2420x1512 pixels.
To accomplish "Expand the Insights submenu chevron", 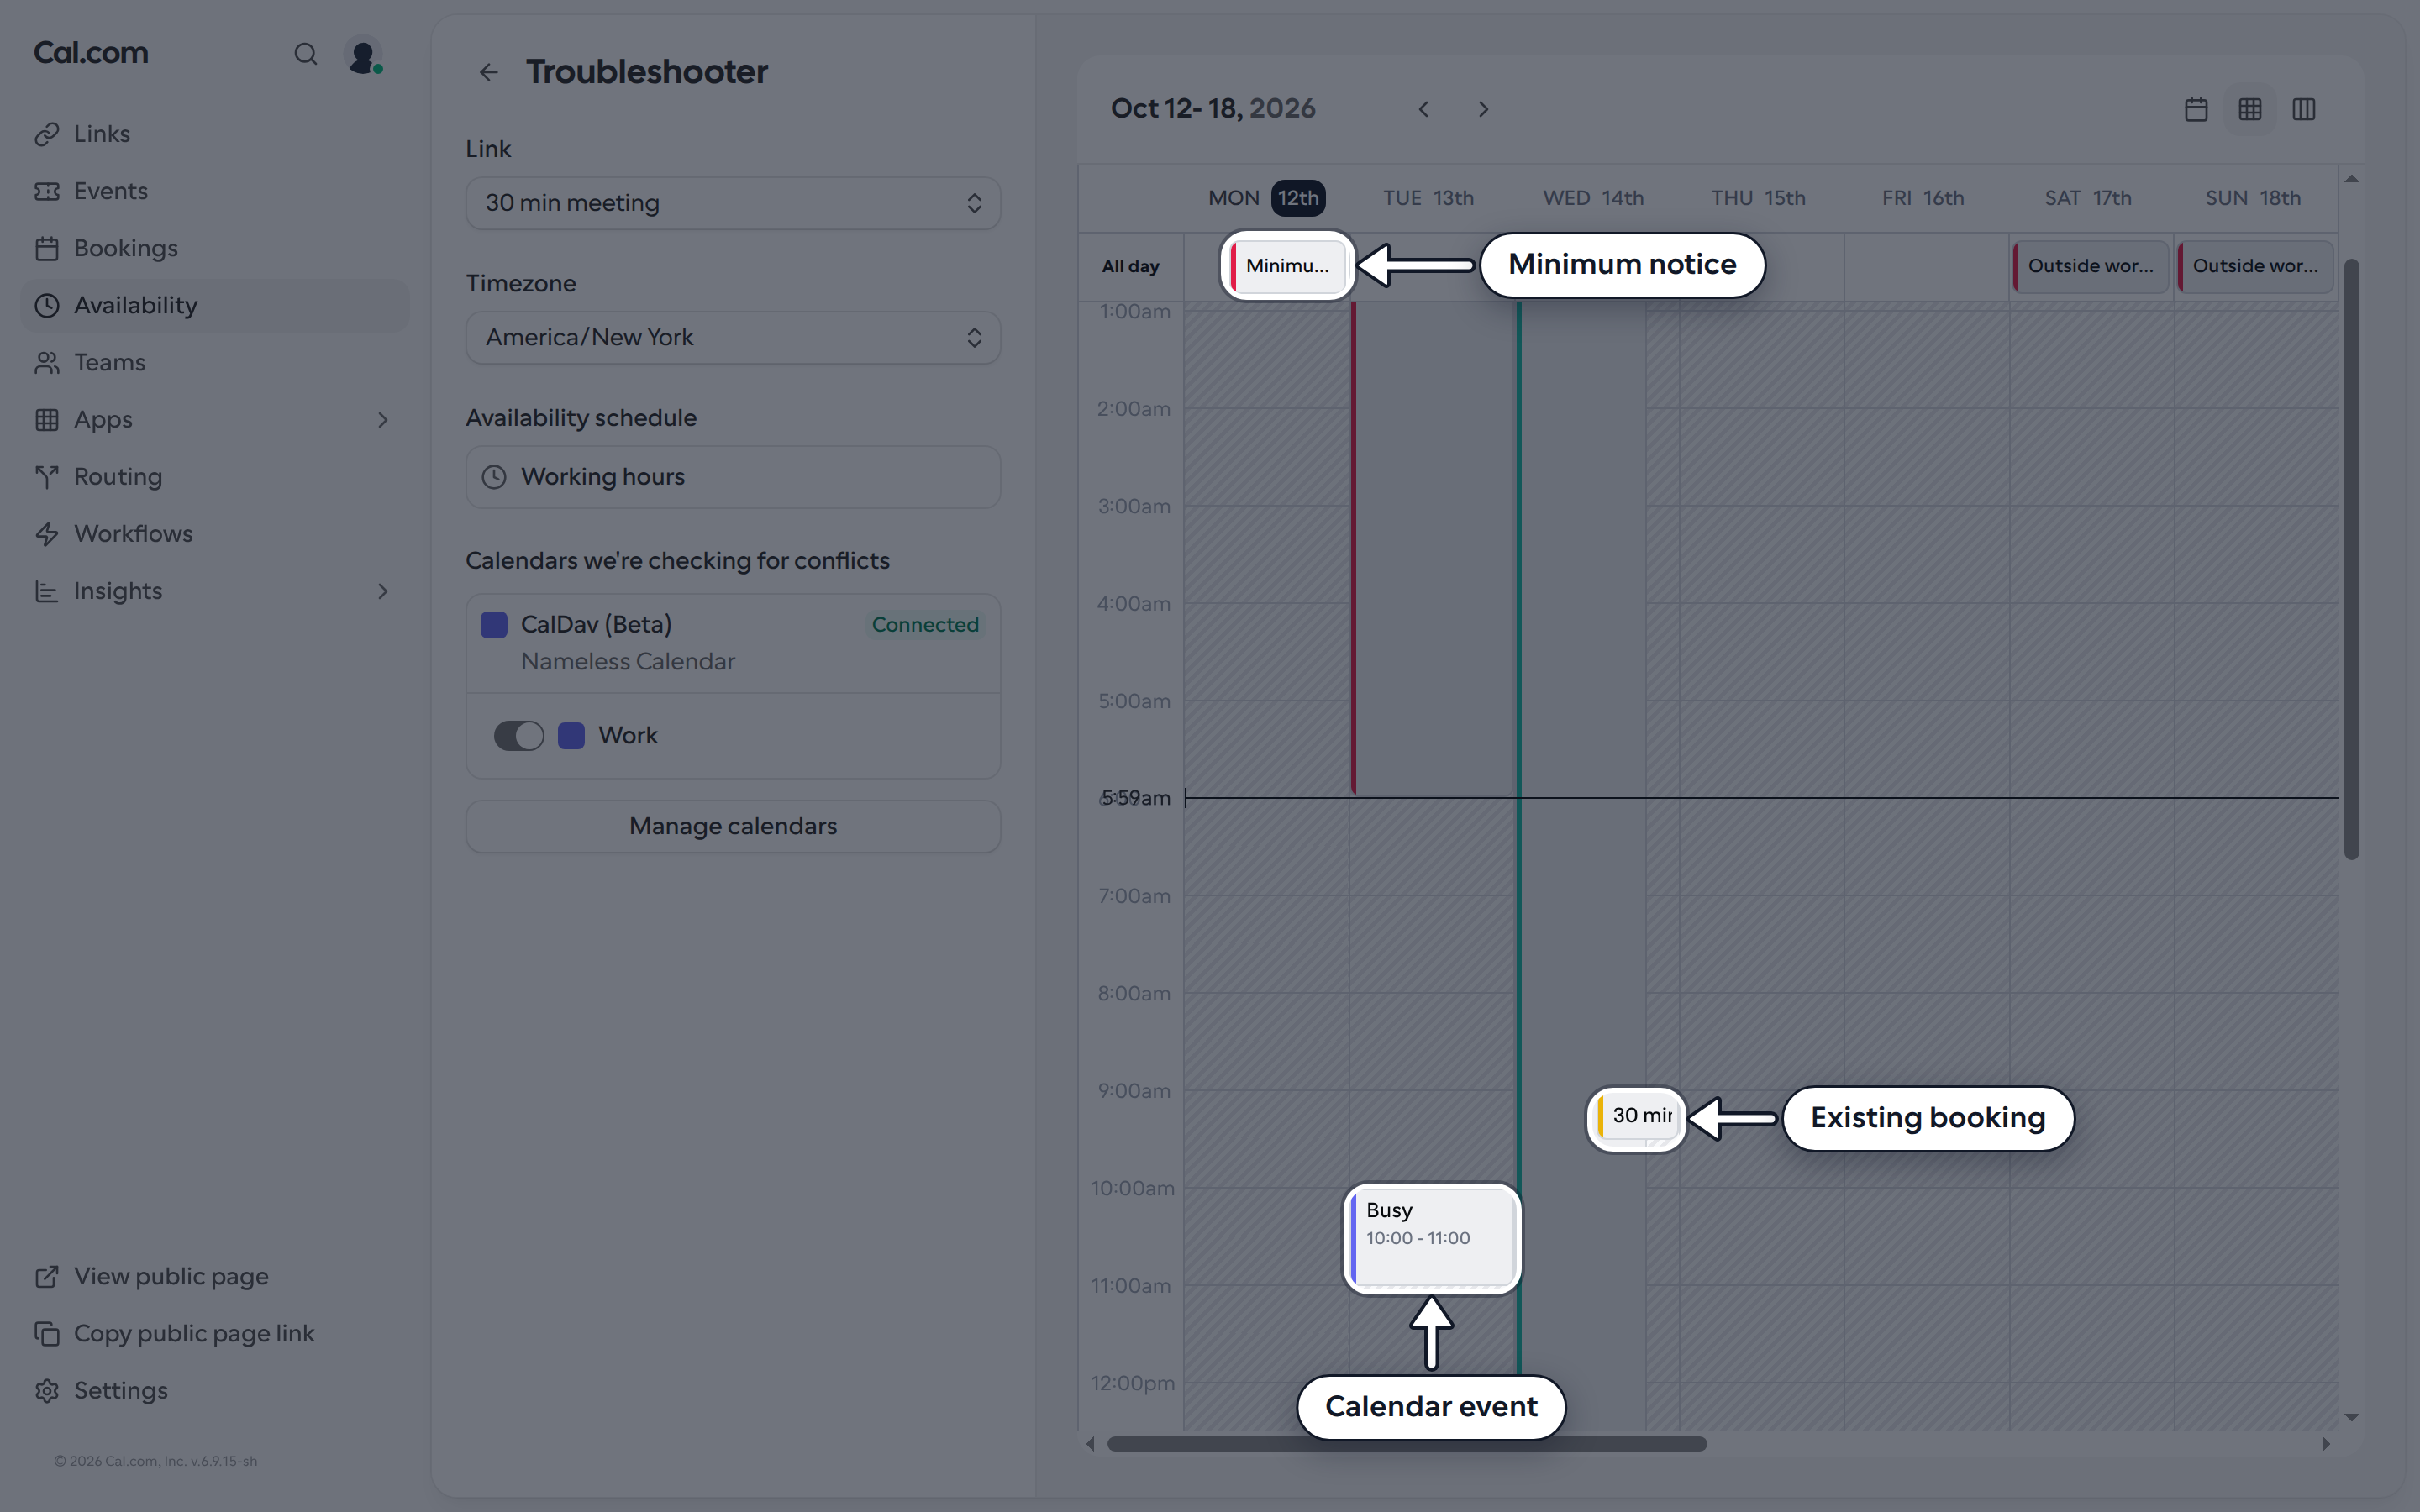I will click(383, 591).
